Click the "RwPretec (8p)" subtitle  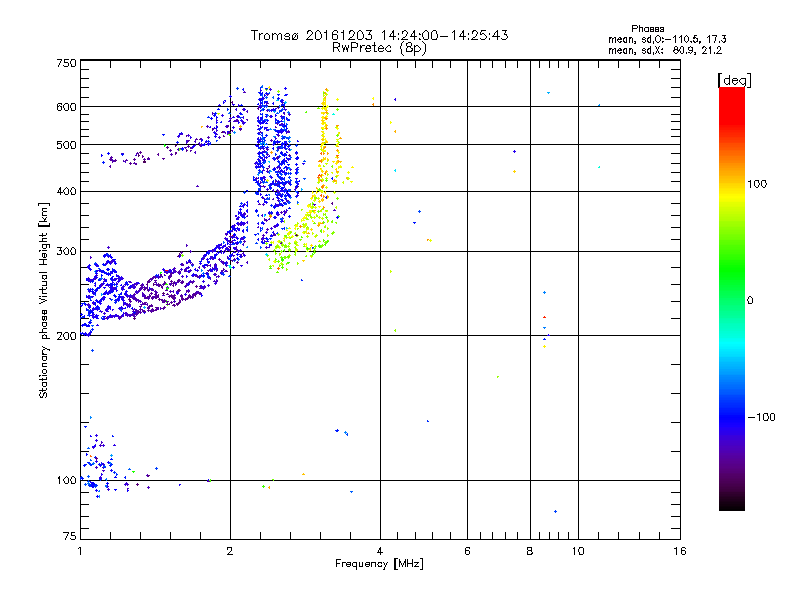tap(379, 48)
